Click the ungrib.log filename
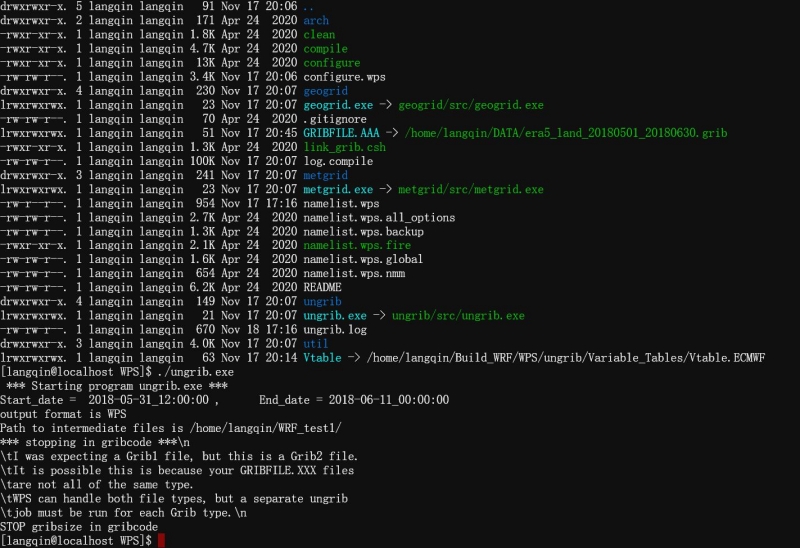The height and width of the screenshot is (548, 800). tap(334, 330)
